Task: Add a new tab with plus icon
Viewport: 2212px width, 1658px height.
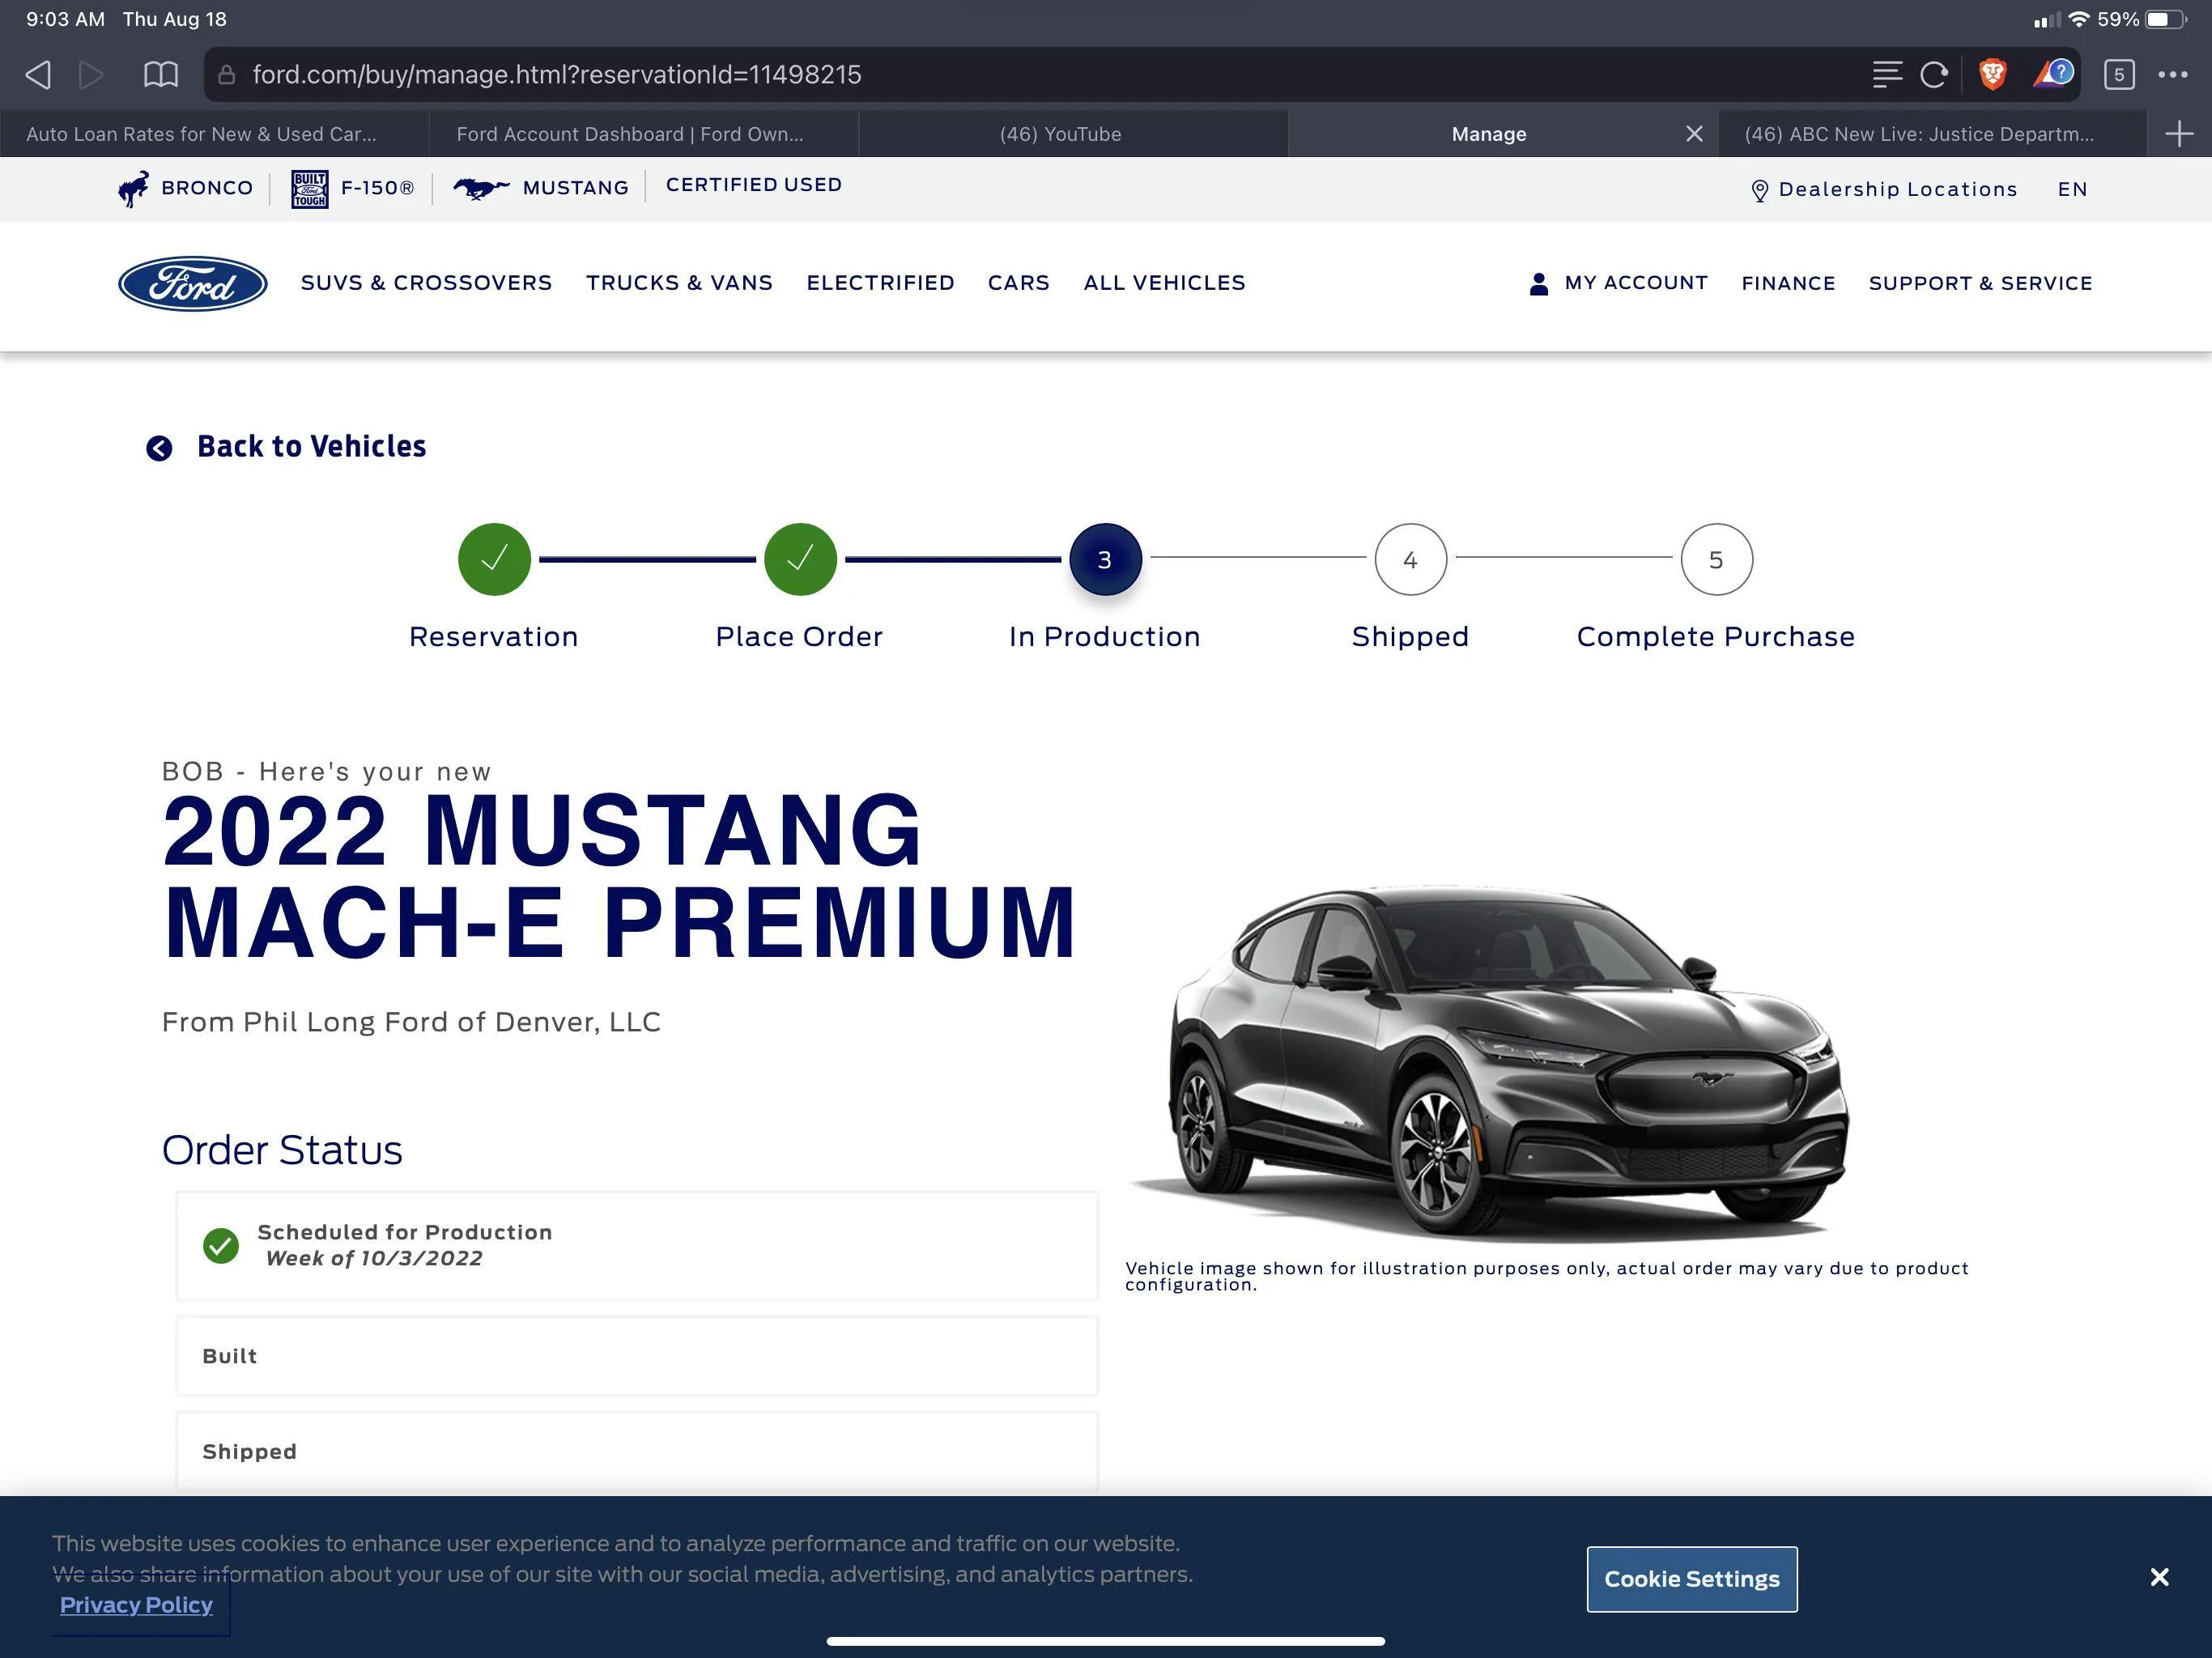Action: pyautogui.click(x=2178, y=134)
